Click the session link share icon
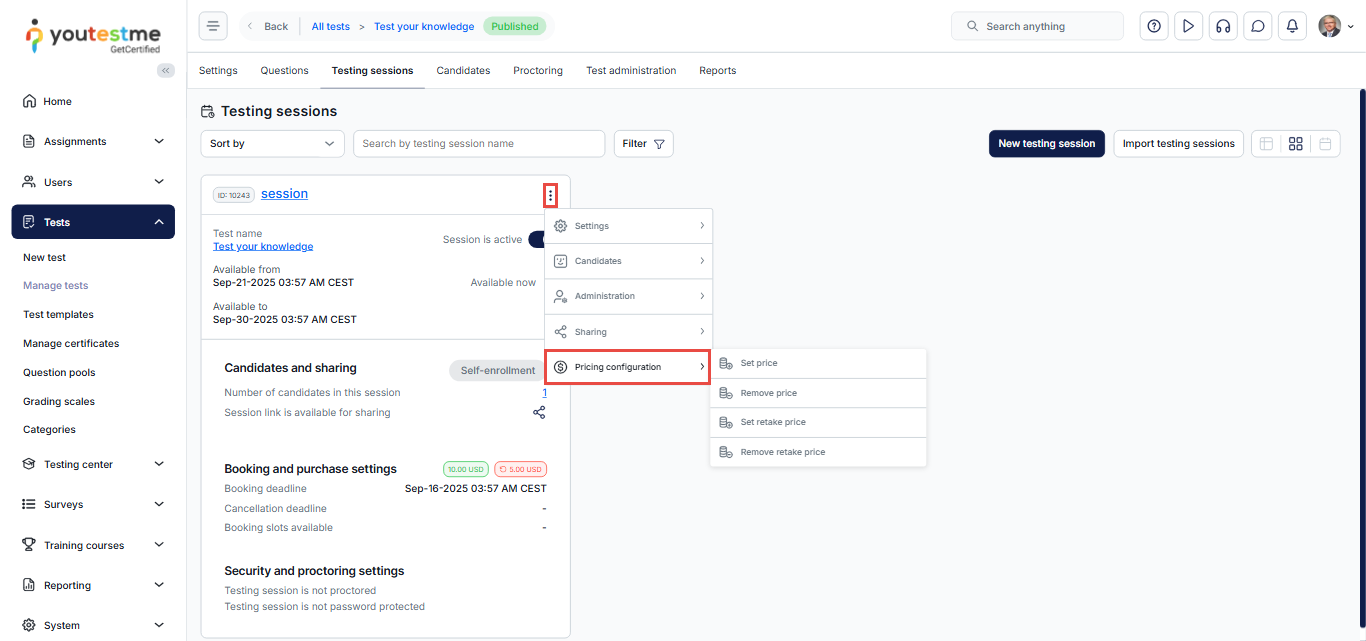The width and height of the screenshot is (1366, 641). tap(539, 412)
